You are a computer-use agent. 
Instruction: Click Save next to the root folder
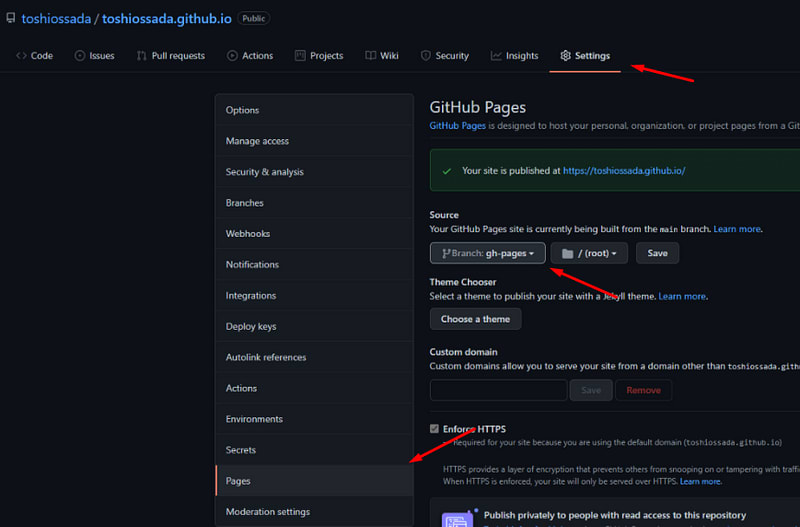(657, 253)
